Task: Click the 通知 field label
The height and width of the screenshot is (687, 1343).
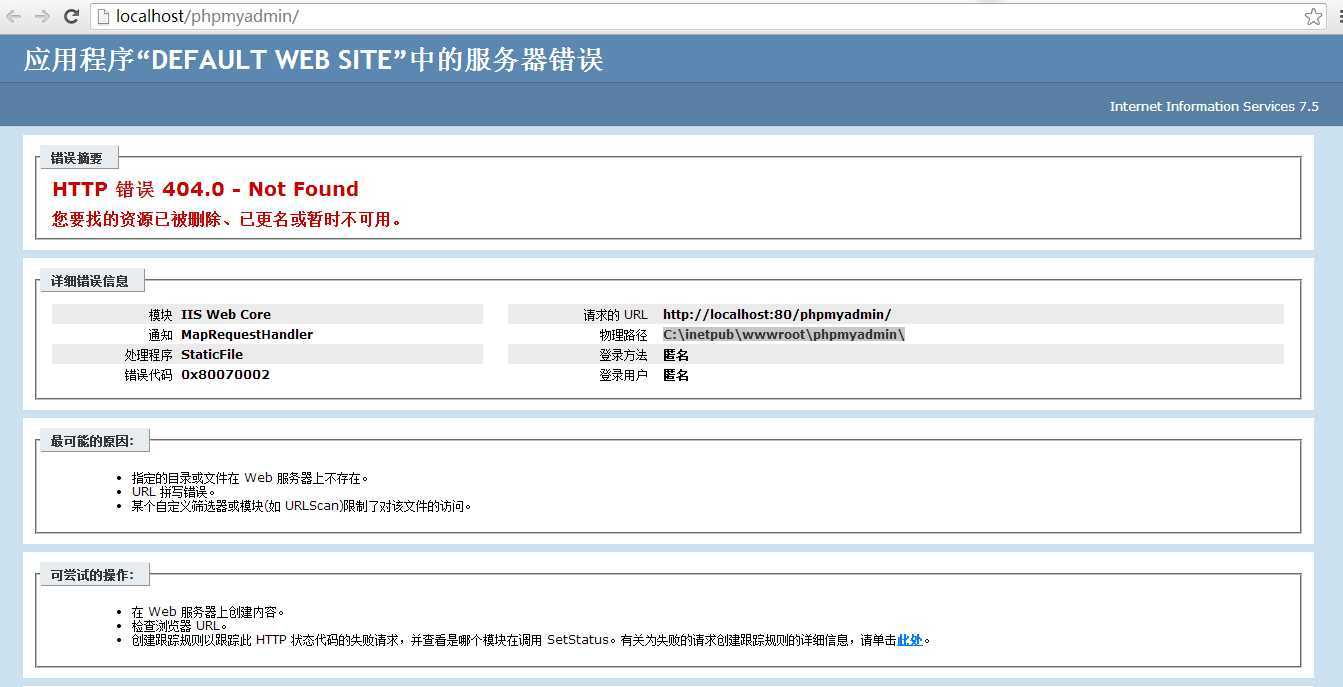Action: 160,335
